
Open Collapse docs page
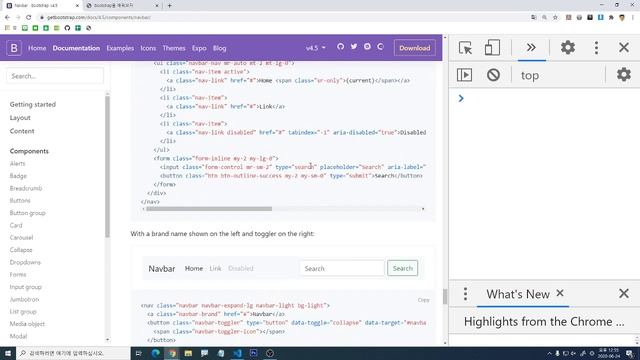click(x=21, y=250)
